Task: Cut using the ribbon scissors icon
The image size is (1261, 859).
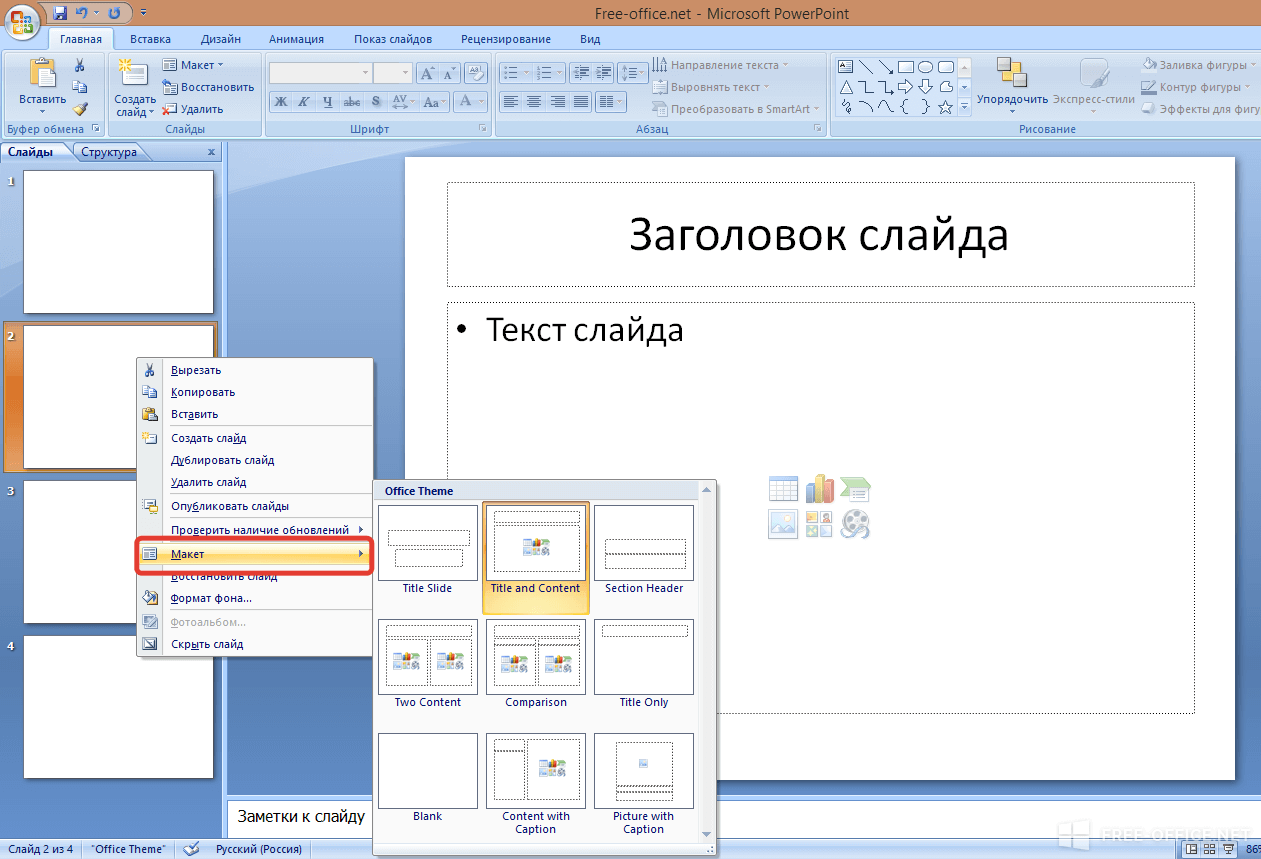Action: [80, 65]
